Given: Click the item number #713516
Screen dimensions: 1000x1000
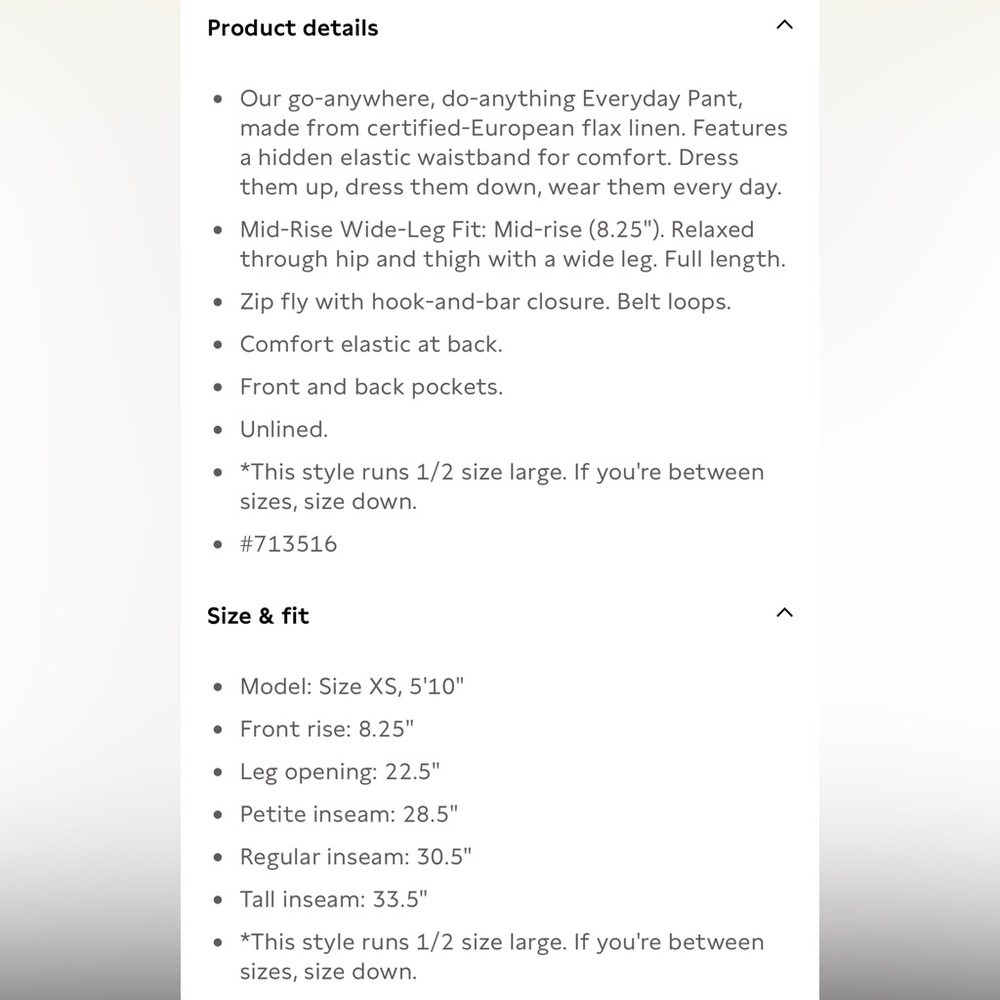Looking at the screenshot, I should pyautogui.click(x=288, y=544).
